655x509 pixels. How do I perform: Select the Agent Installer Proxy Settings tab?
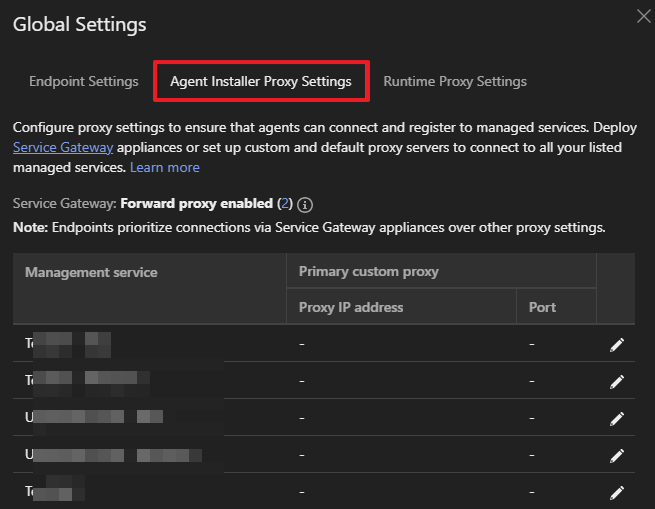(261, 81)
